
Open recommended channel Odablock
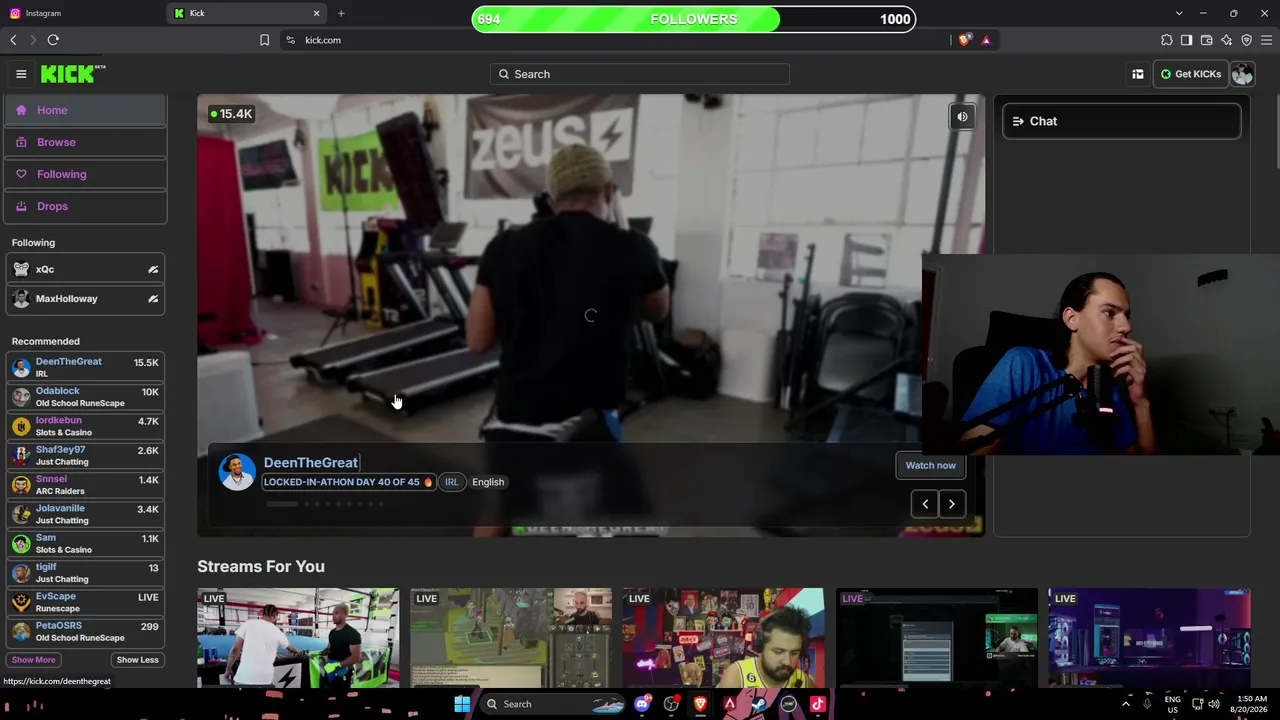86,397
